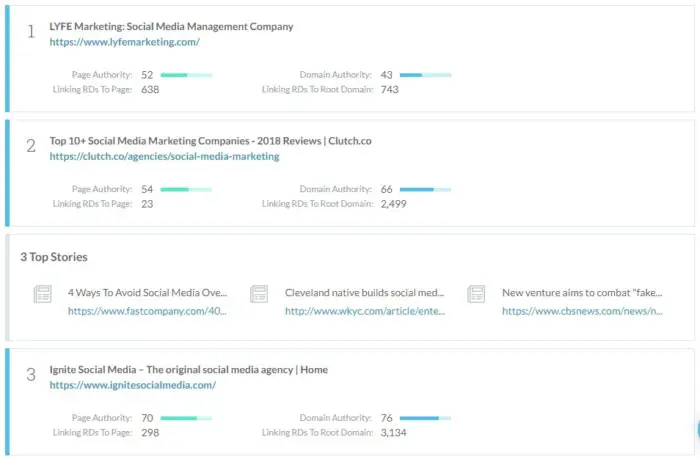
Task: Open the clutch.co social-media-marketing link
Action: 164,156
